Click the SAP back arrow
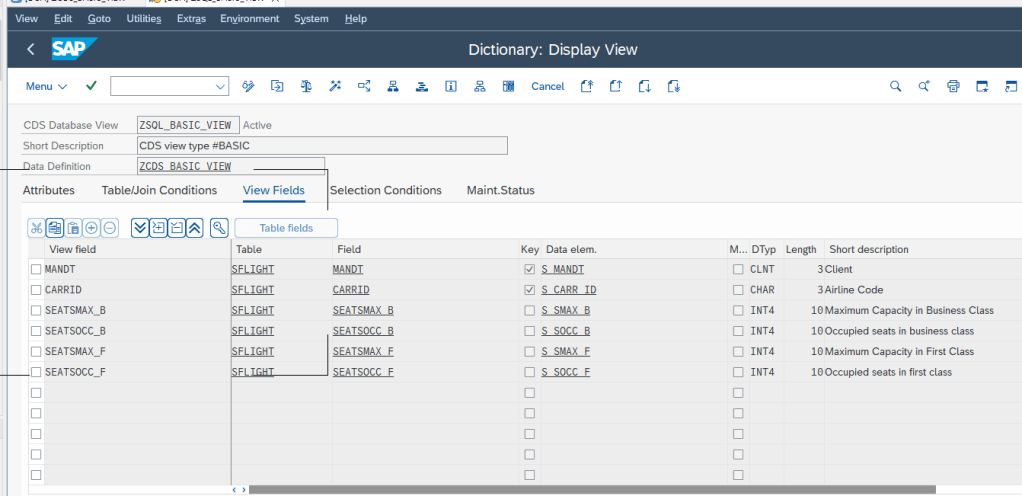The height and width of the screenshot is (496, 1022). click(31, 49)
